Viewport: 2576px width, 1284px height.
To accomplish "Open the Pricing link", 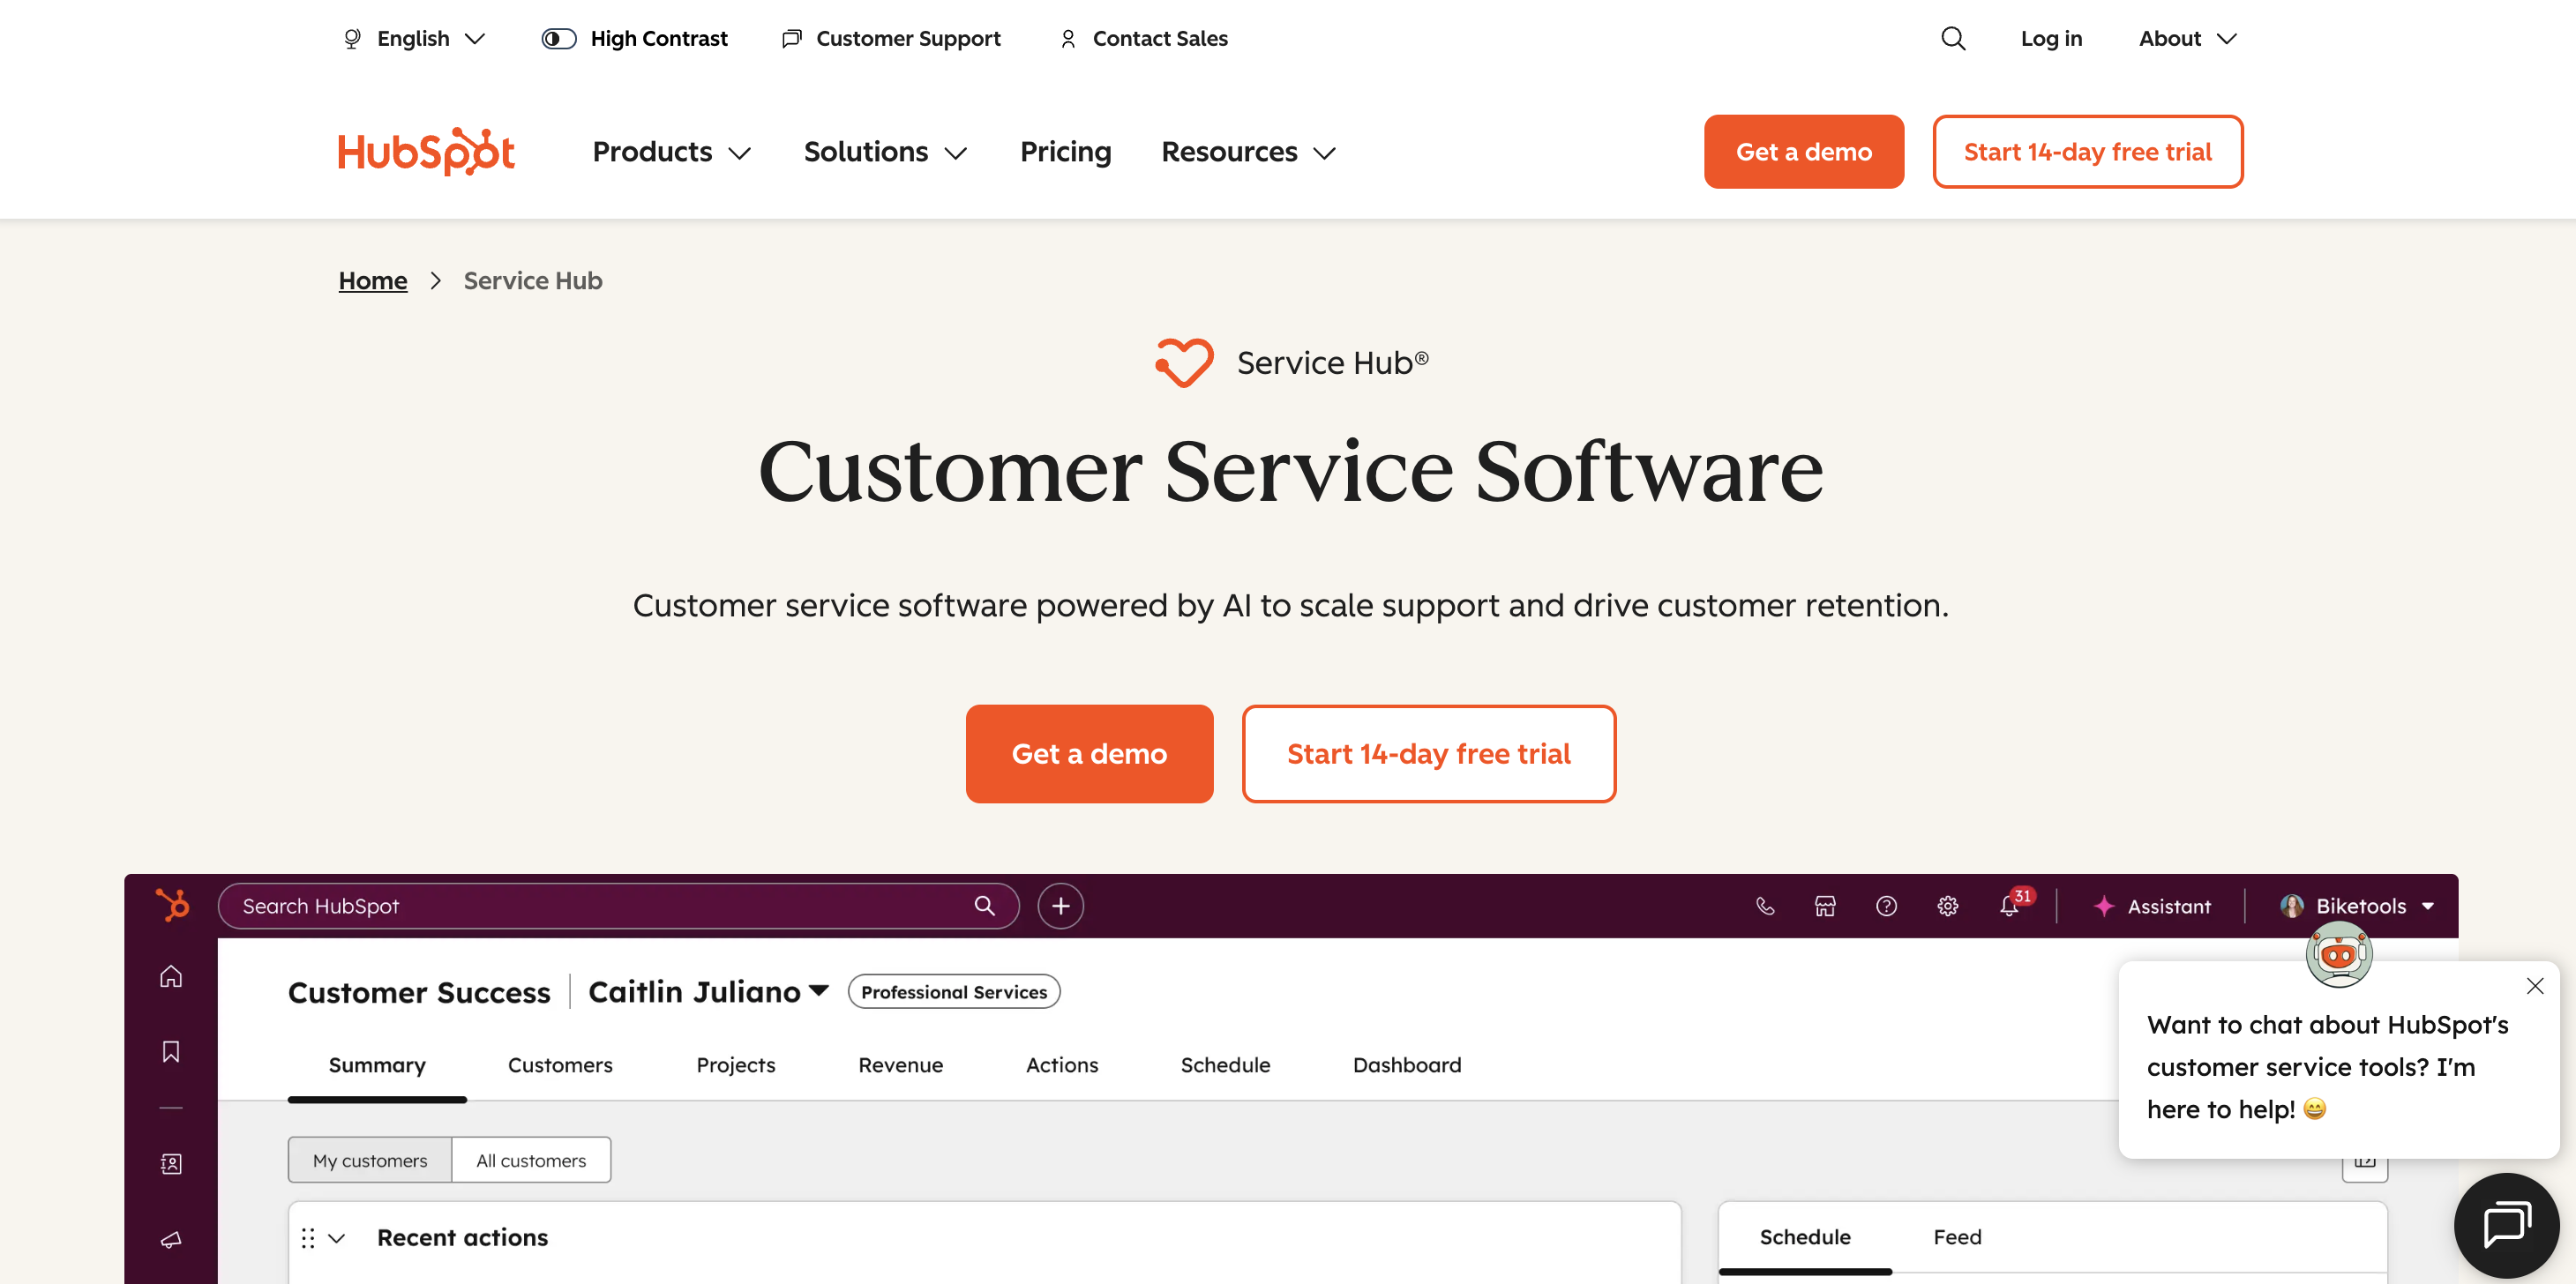I will coord(1065,151).
